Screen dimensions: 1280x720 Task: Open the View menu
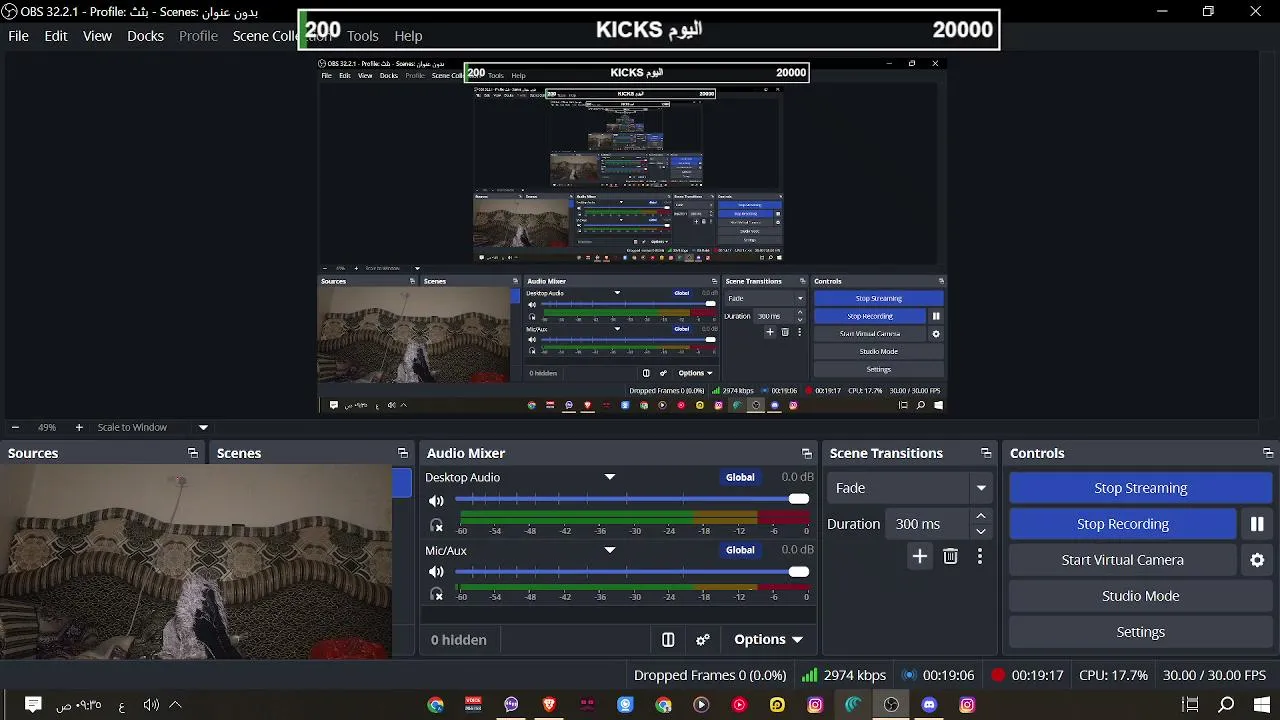[97, 35]
